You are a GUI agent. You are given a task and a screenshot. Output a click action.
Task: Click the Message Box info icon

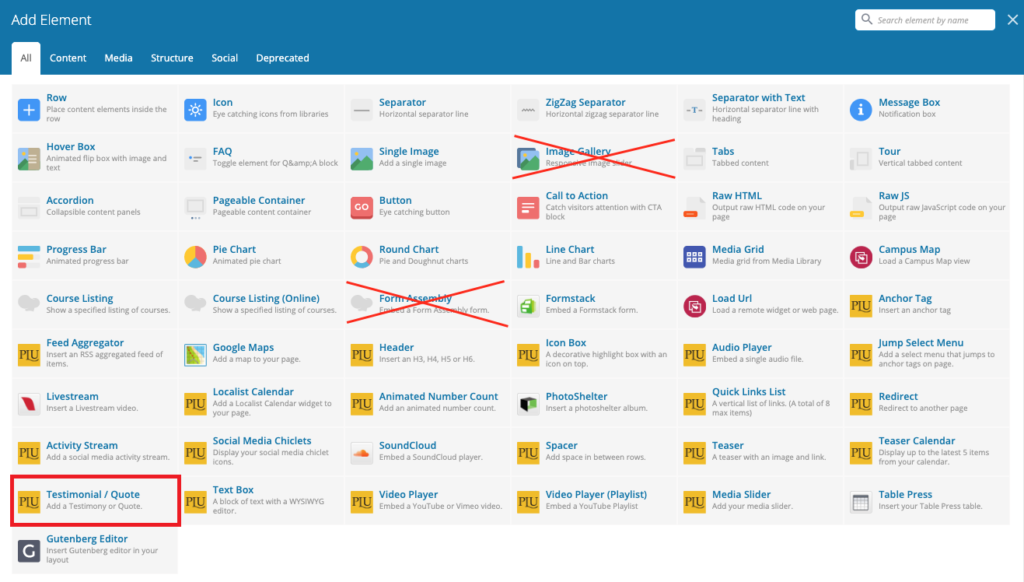pos(861,110)
